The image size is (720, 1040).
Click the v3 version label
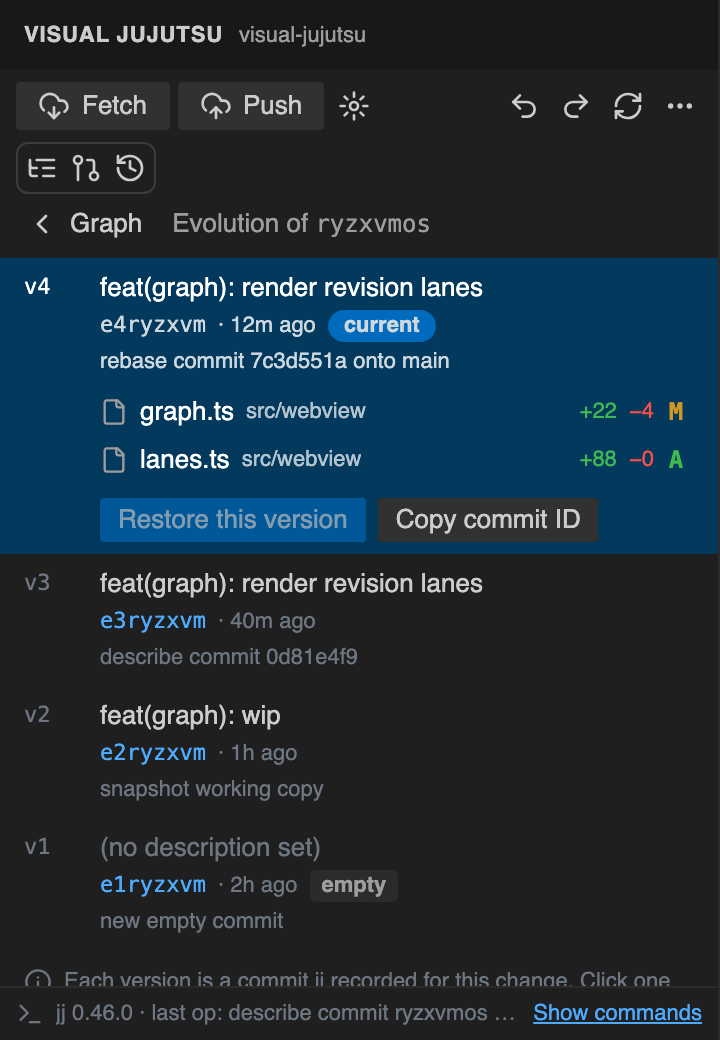[x=37, y=583]
